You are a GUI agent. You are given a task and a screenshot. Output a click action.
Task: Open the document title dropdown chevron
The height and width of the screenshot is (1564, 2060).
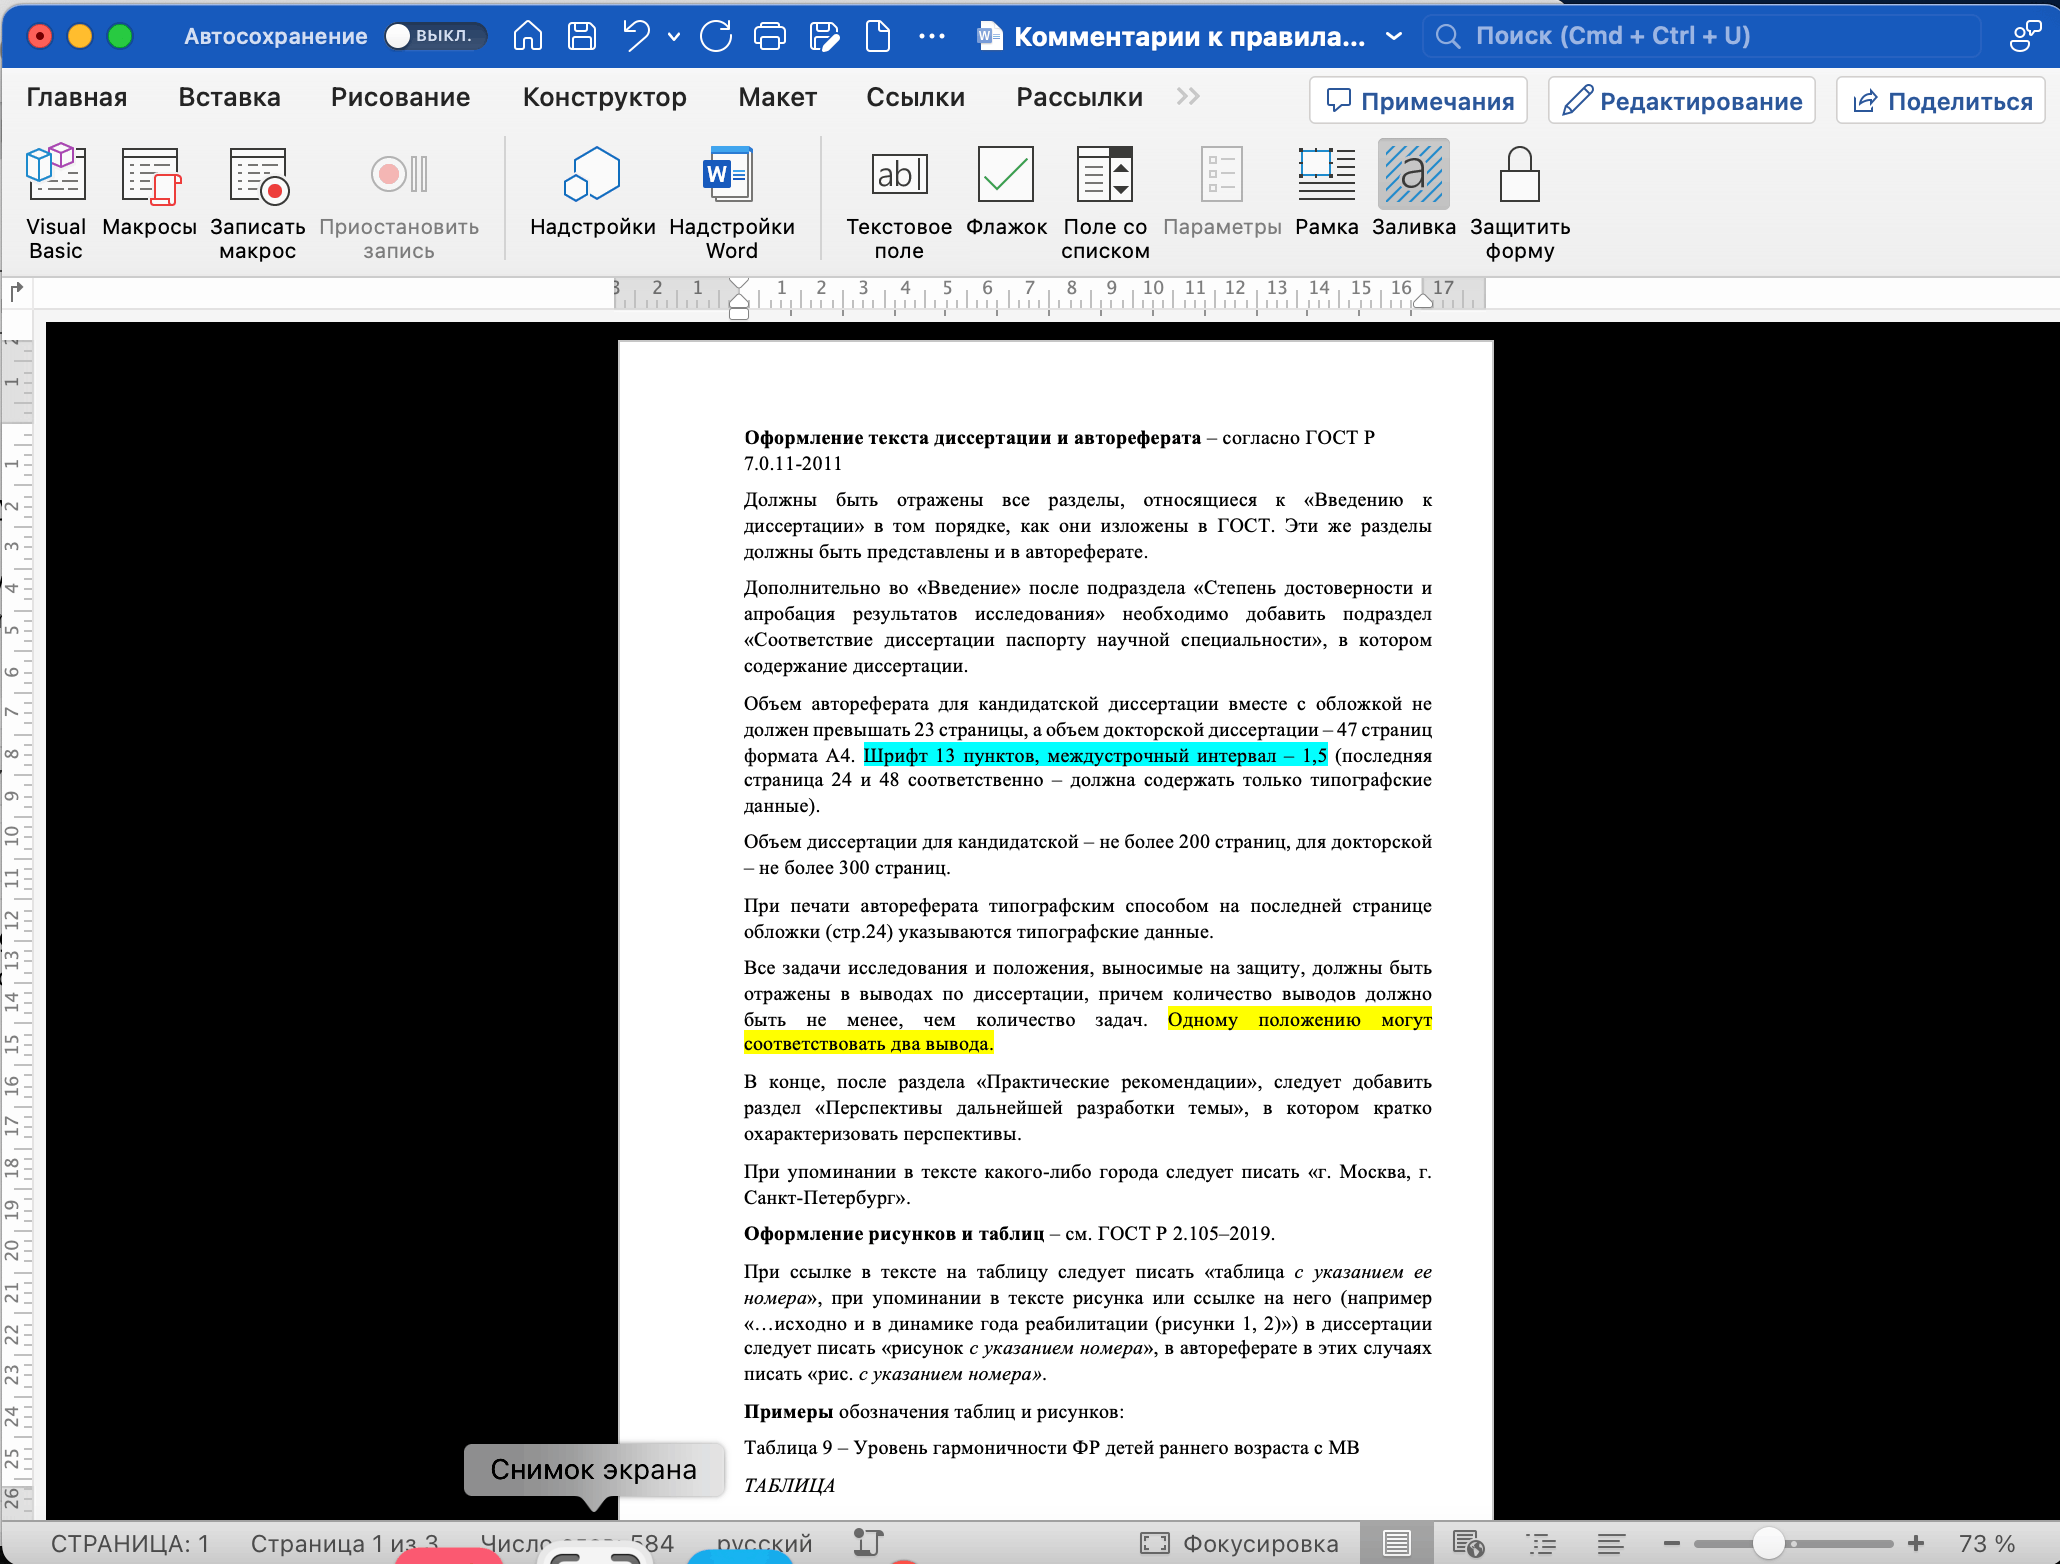click(1394, 37)
